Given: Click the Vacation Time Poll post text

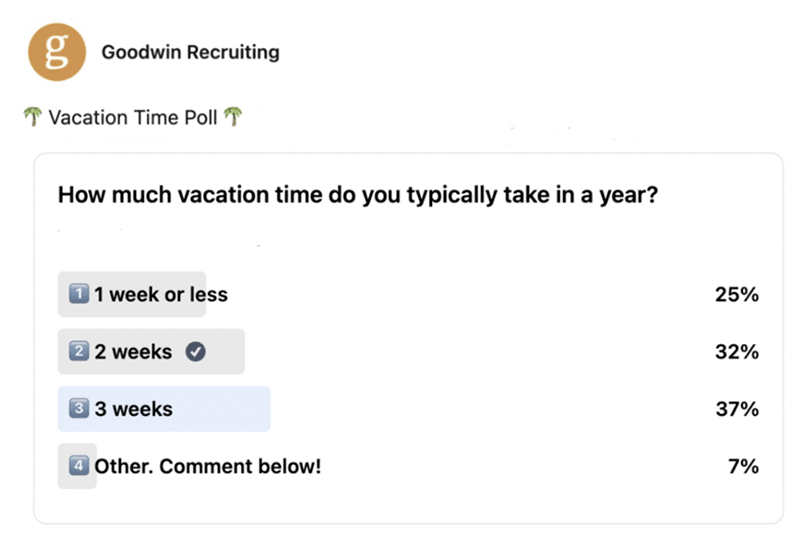Looking at the screenshot, I should (133, 117).
